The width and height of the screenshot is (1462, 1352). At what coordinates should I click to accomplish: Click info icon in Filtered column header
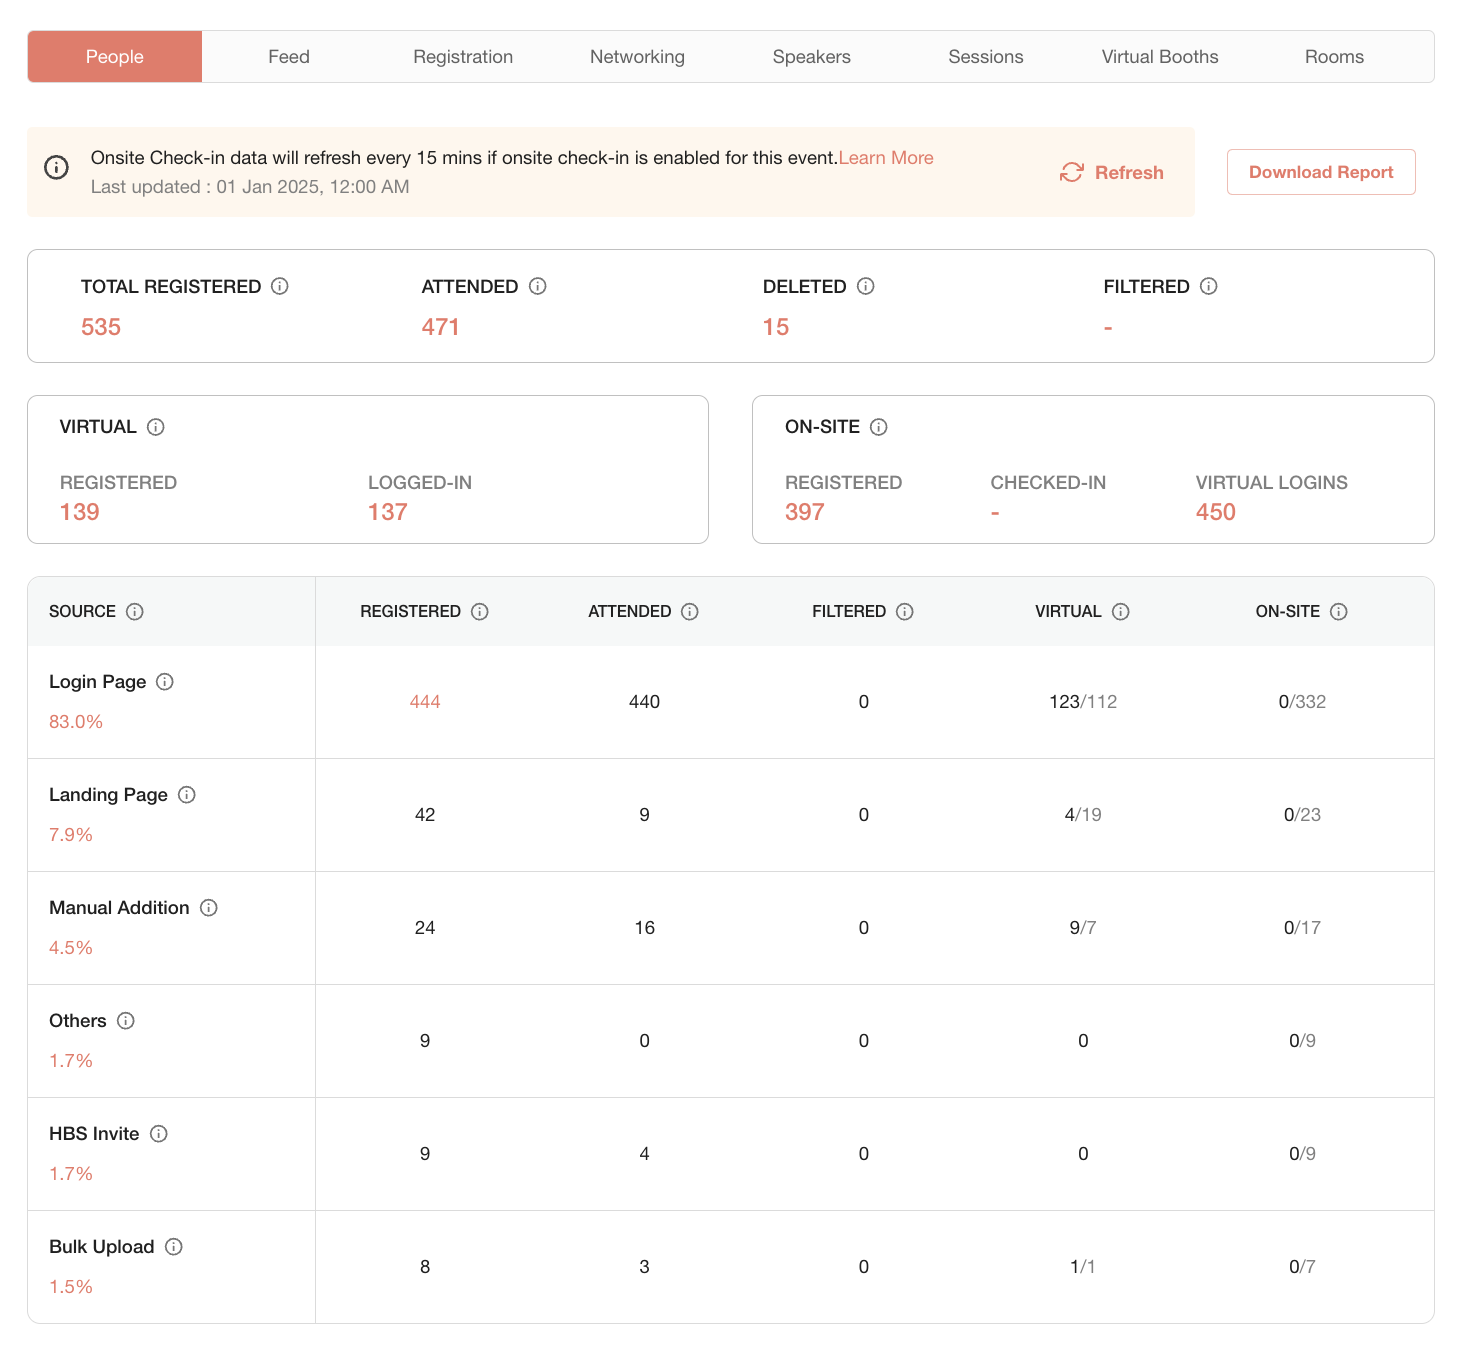click(905, 611)
